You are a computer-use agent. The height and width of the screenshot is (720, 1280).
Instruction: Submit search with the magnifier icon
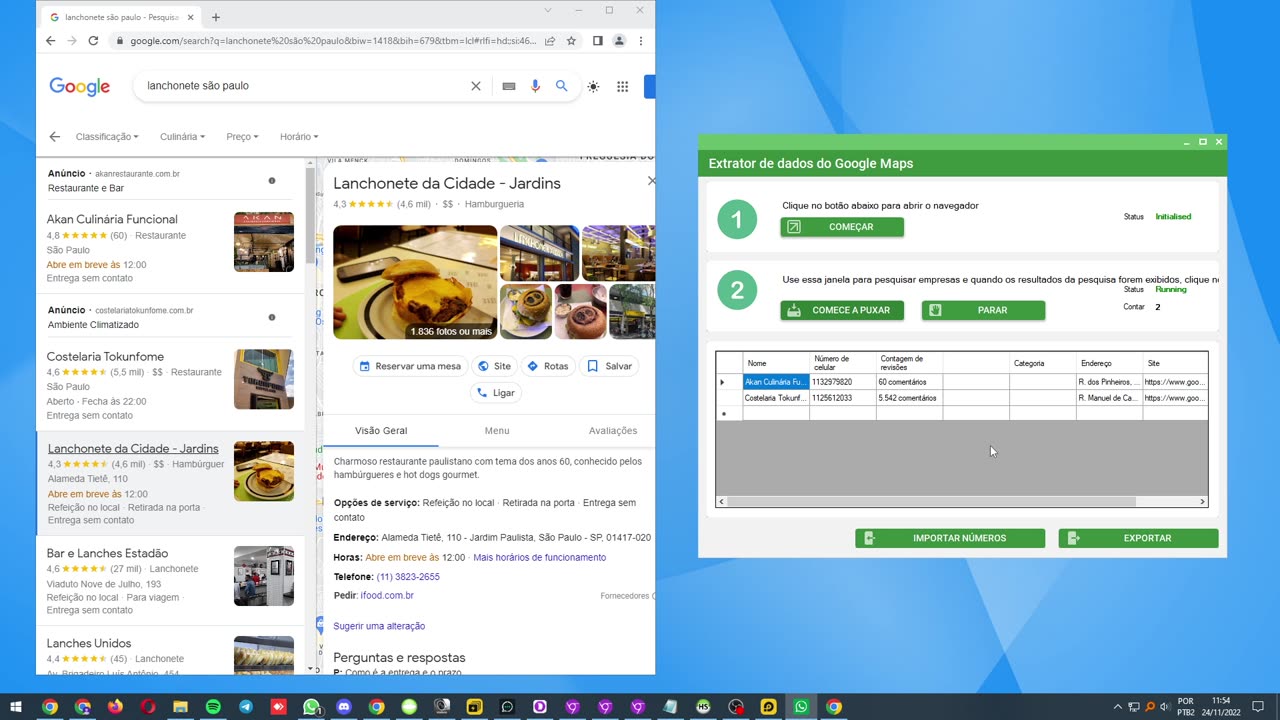click(x=562, y=86)
